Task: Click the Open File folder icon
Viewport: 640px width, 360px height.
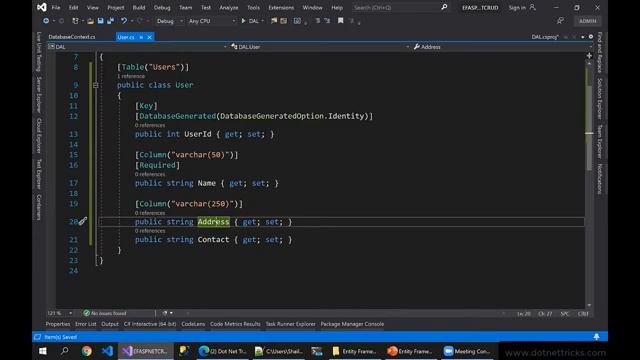Action: point(91,21)
